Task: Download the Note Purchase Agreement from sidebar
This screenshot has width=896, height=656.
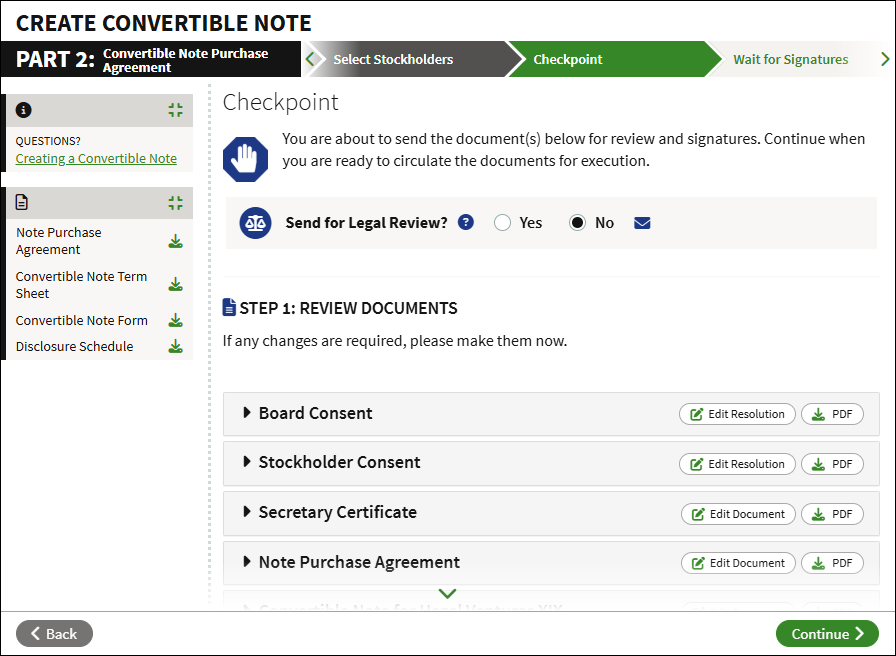Action: [175, 242]
